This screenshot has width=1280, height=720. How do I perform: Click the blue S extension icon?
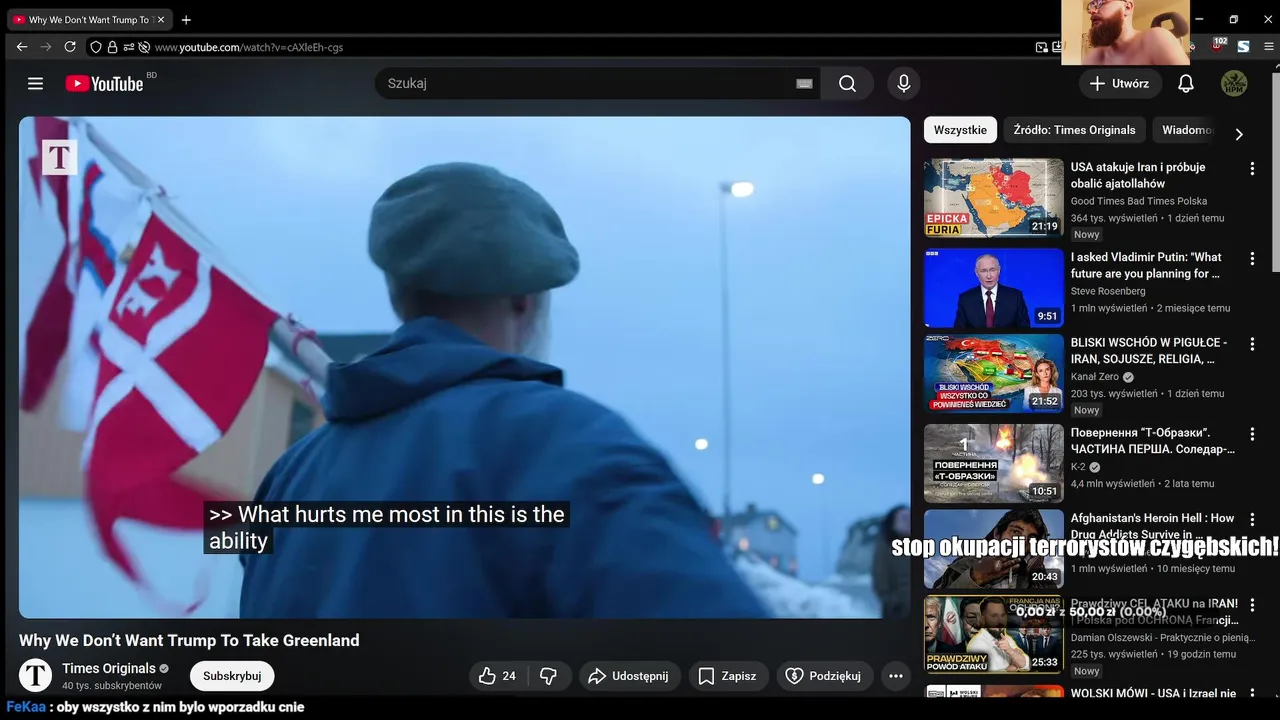tap(1243, 47)
